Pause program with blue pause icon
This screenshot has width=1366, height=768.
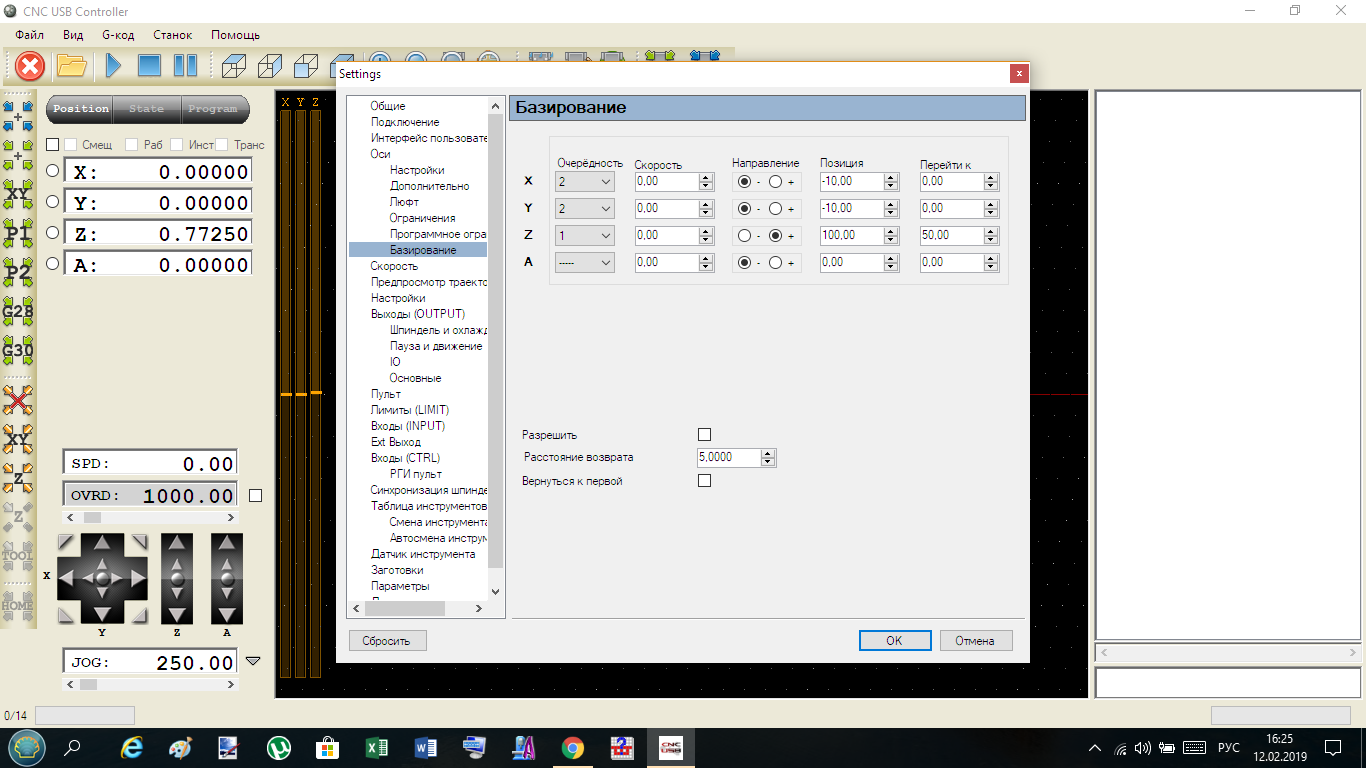[x=186, y=66]
